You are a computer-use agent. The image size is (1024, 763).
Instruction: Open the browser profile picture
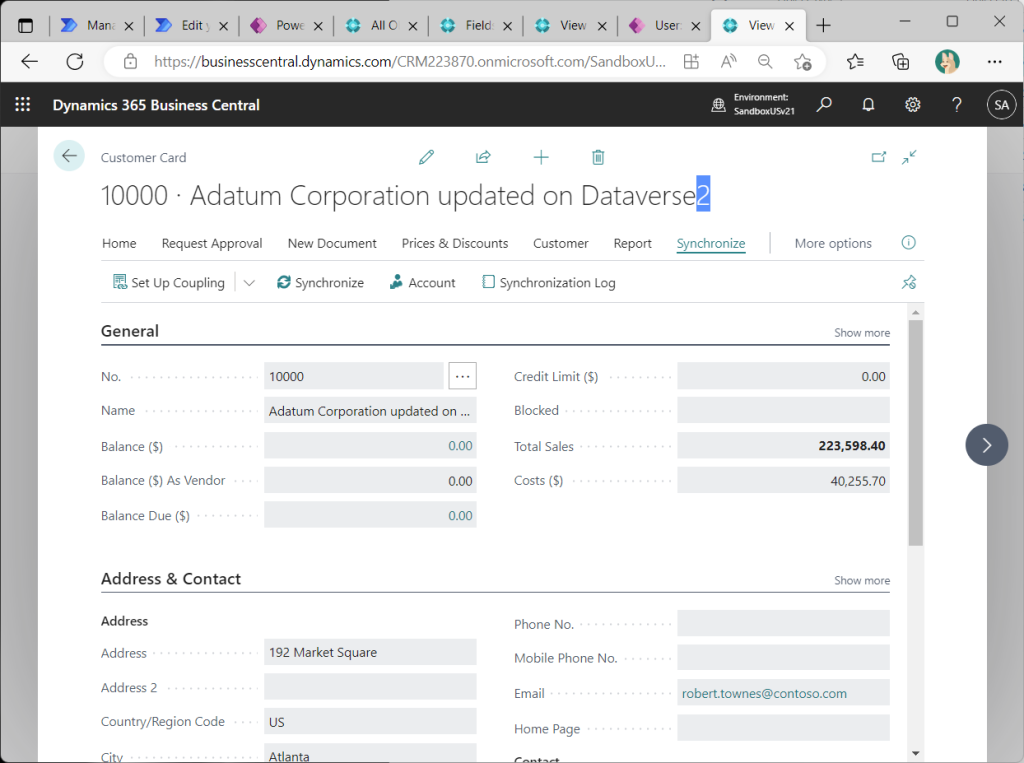pyautogui.click(x=947, y=61)
